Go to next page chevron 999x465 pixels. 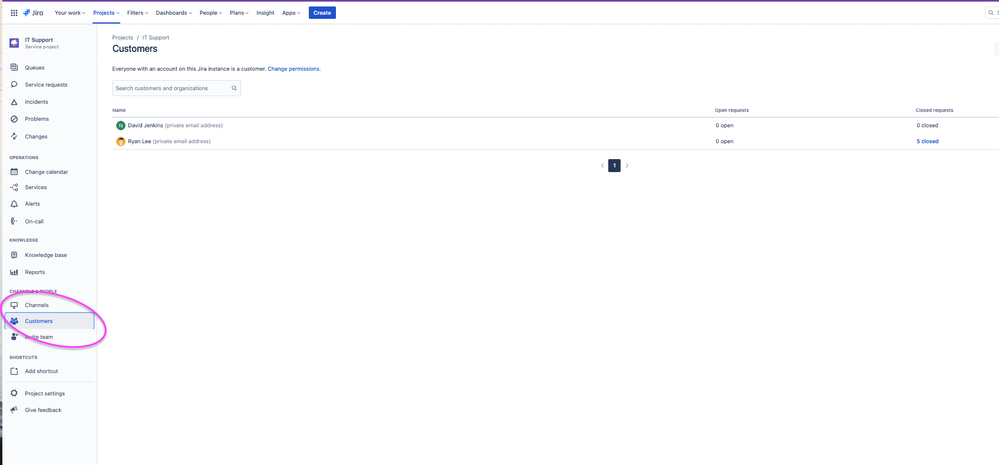(x=627, y=166)
